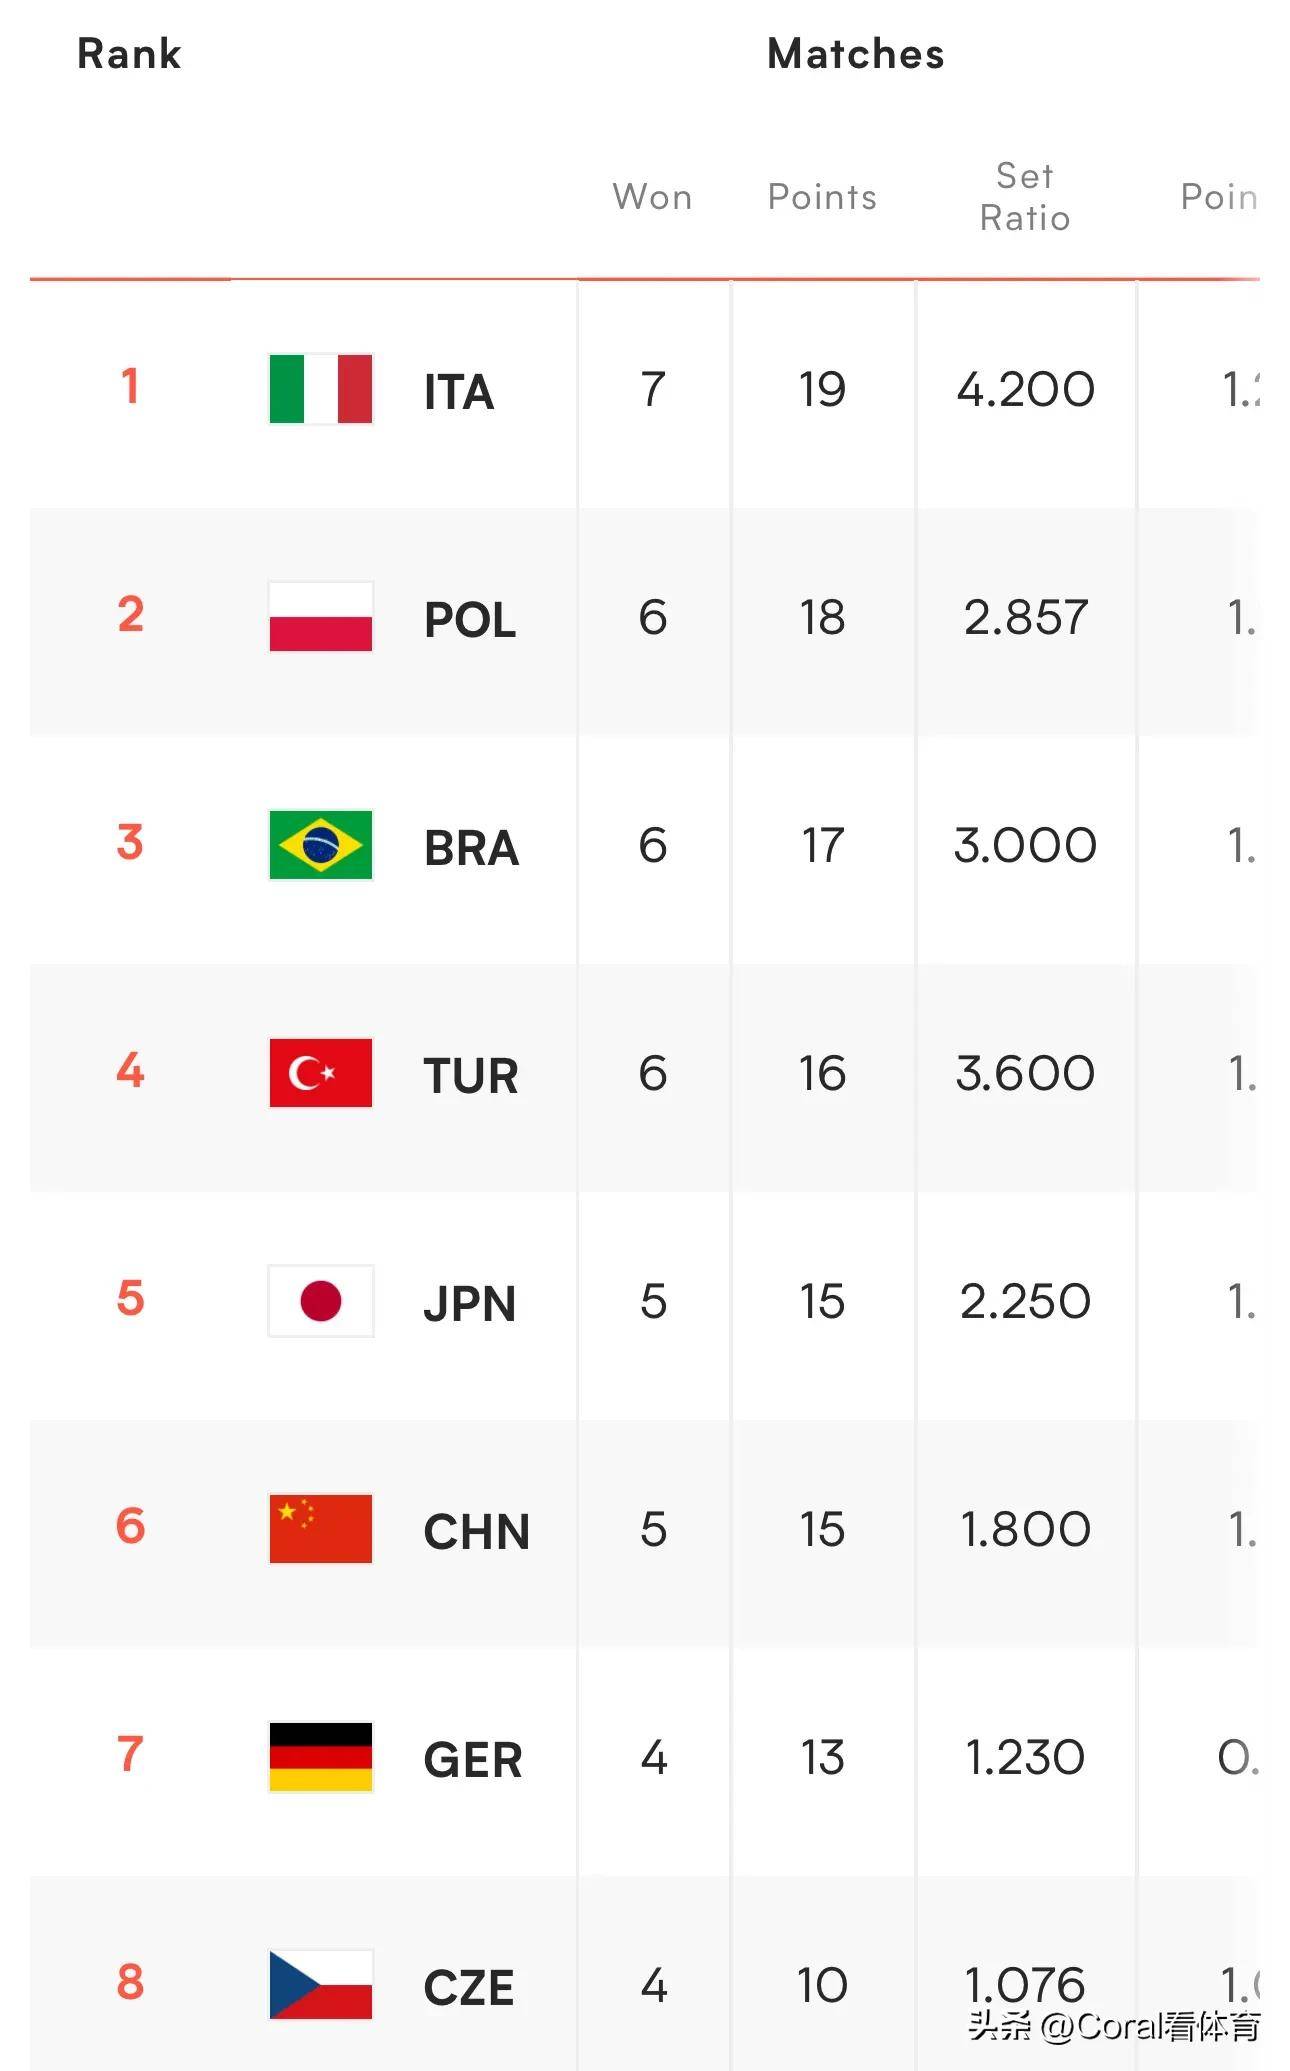
Task: Select the Matches header label
Action: (855, 54)
